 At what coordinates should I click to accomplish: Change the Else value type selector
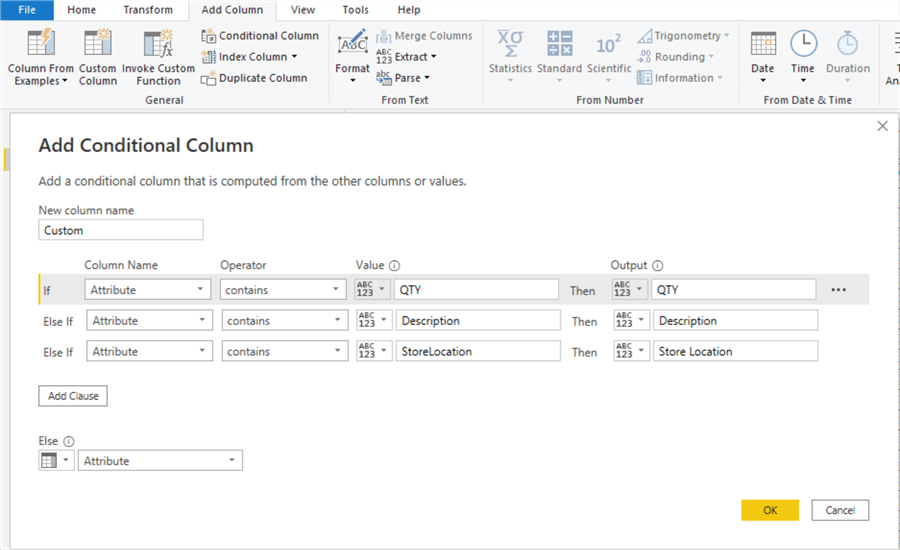[55, 461]
